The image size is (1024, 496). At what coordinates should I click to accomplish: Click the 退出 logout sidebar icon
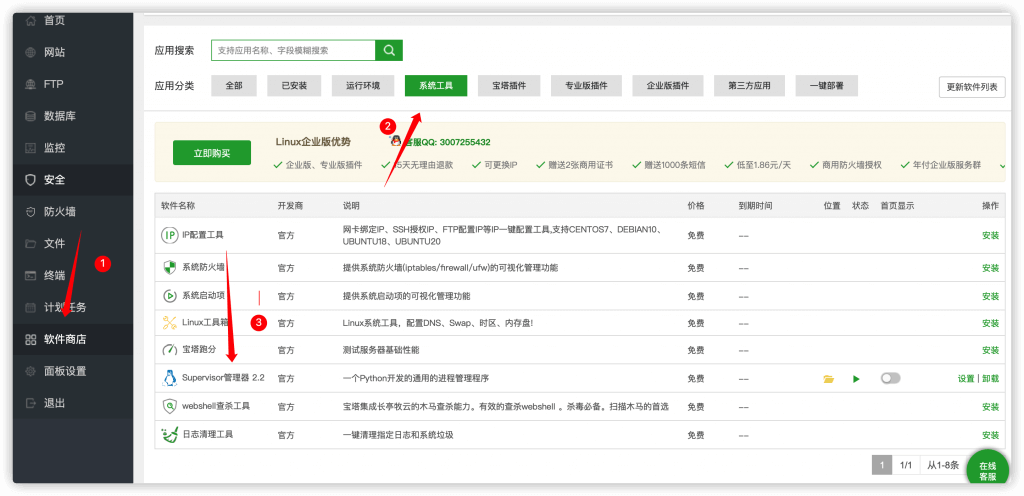tap(30, 403)
